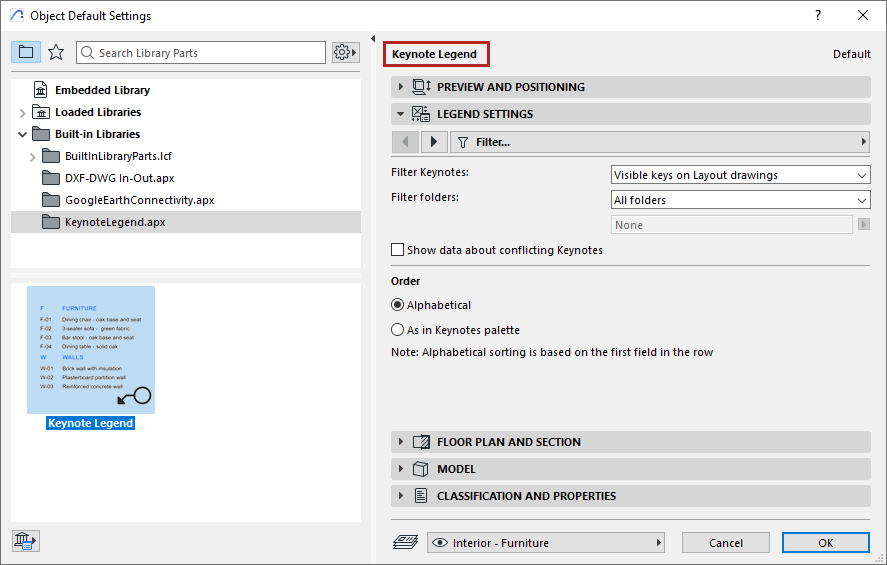Open library search settings gear menu
This screenshot has width=887, height=565.
click(345, 52)
